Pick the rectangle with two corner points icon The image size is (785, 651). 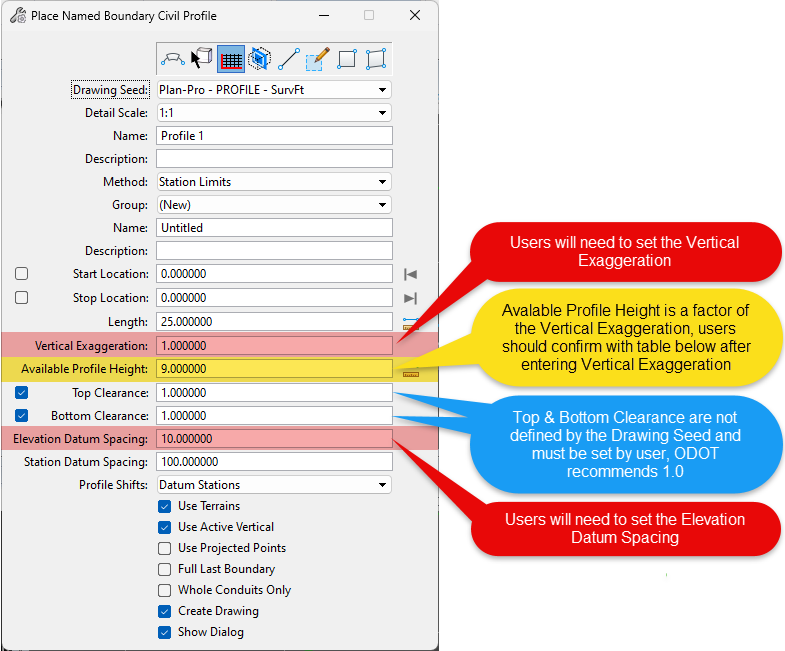346,59
